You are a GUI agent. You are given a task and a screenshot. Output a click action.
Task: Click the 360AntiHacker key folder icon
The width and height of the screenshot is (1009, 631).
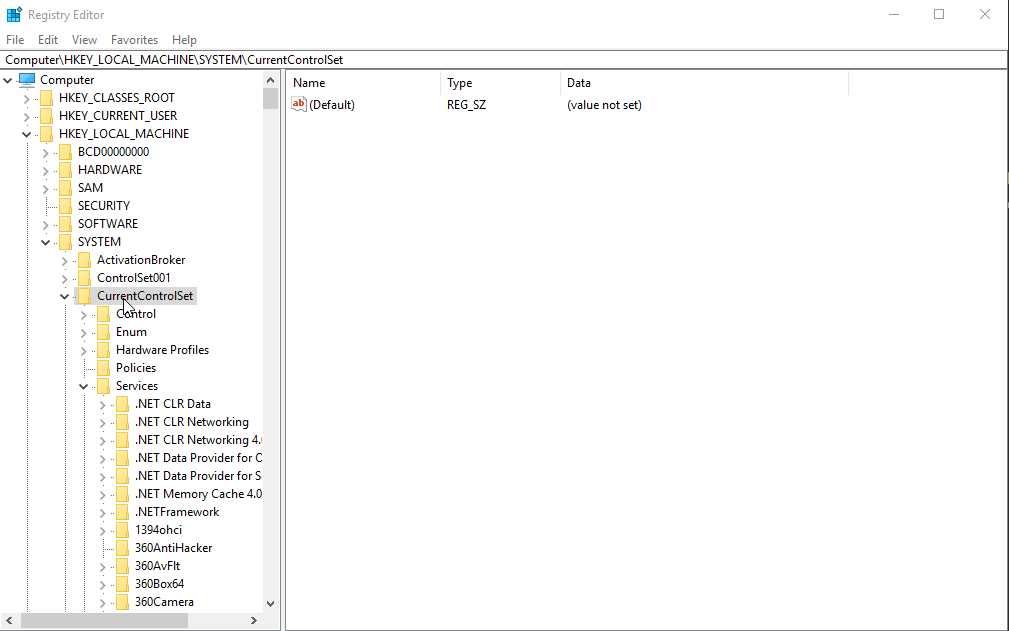click(122, 547)
